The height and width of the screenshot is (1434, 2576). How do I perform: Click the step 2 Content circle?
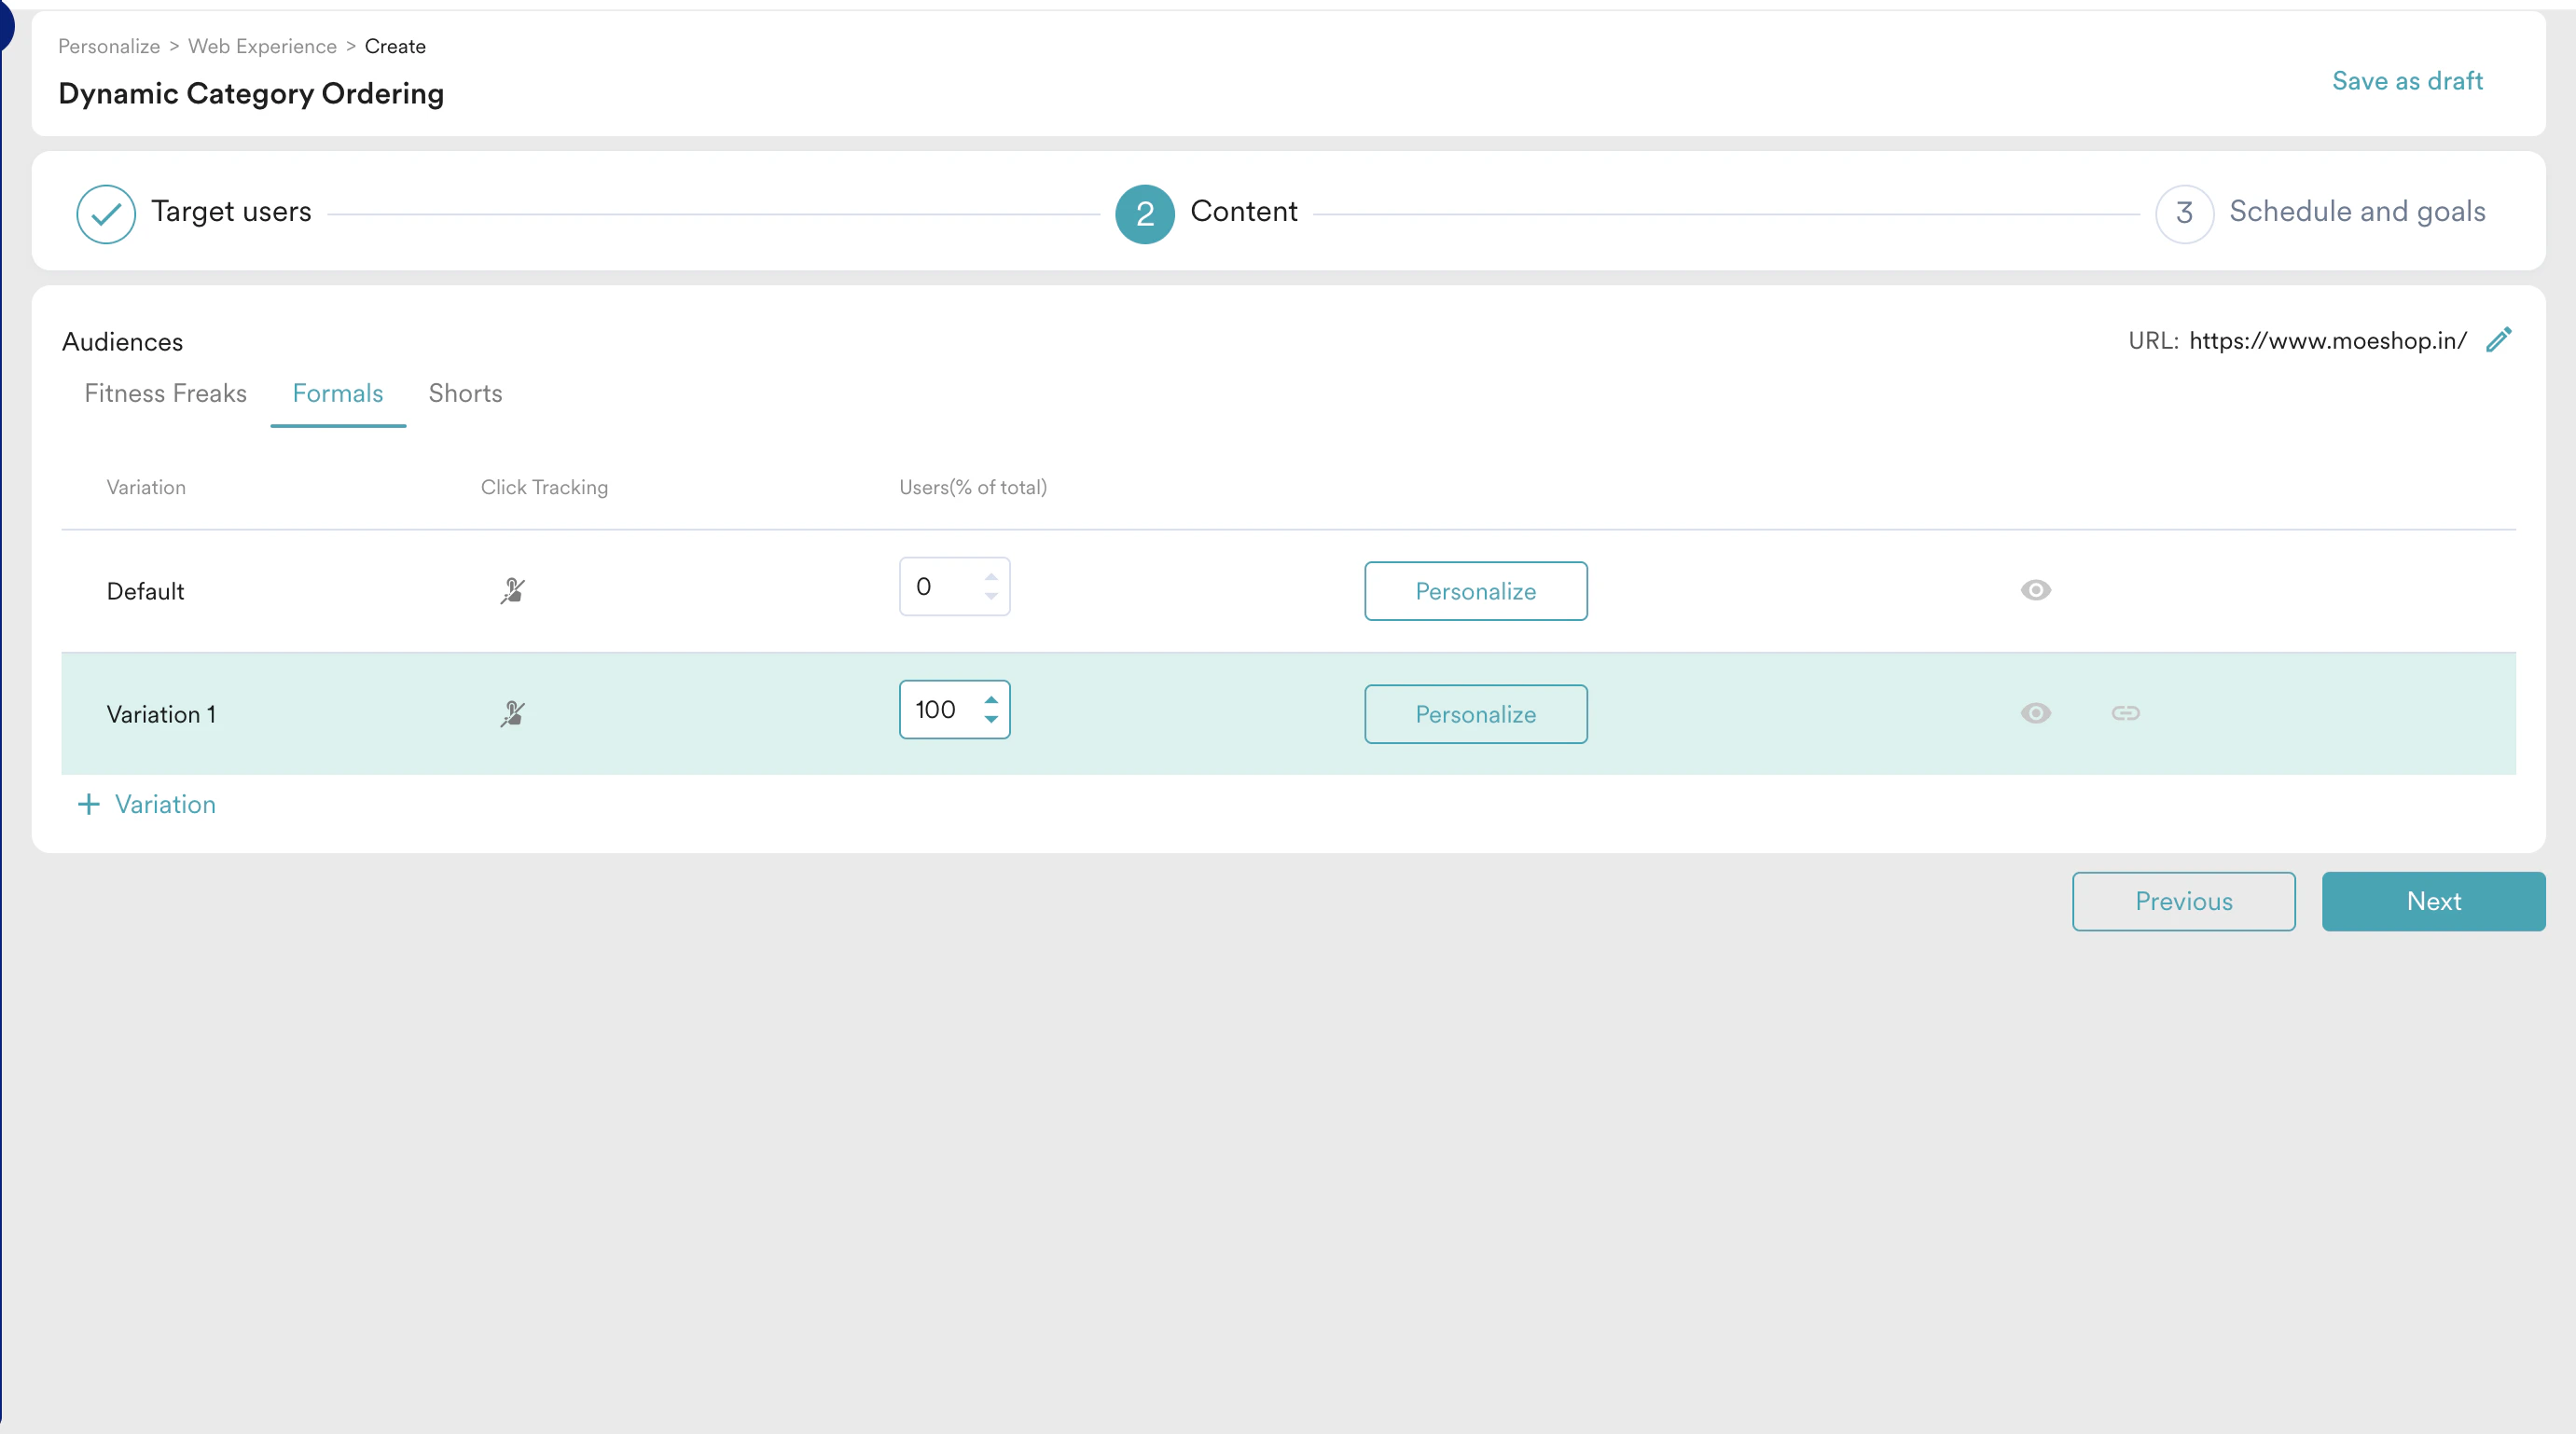coord(1144,213)
